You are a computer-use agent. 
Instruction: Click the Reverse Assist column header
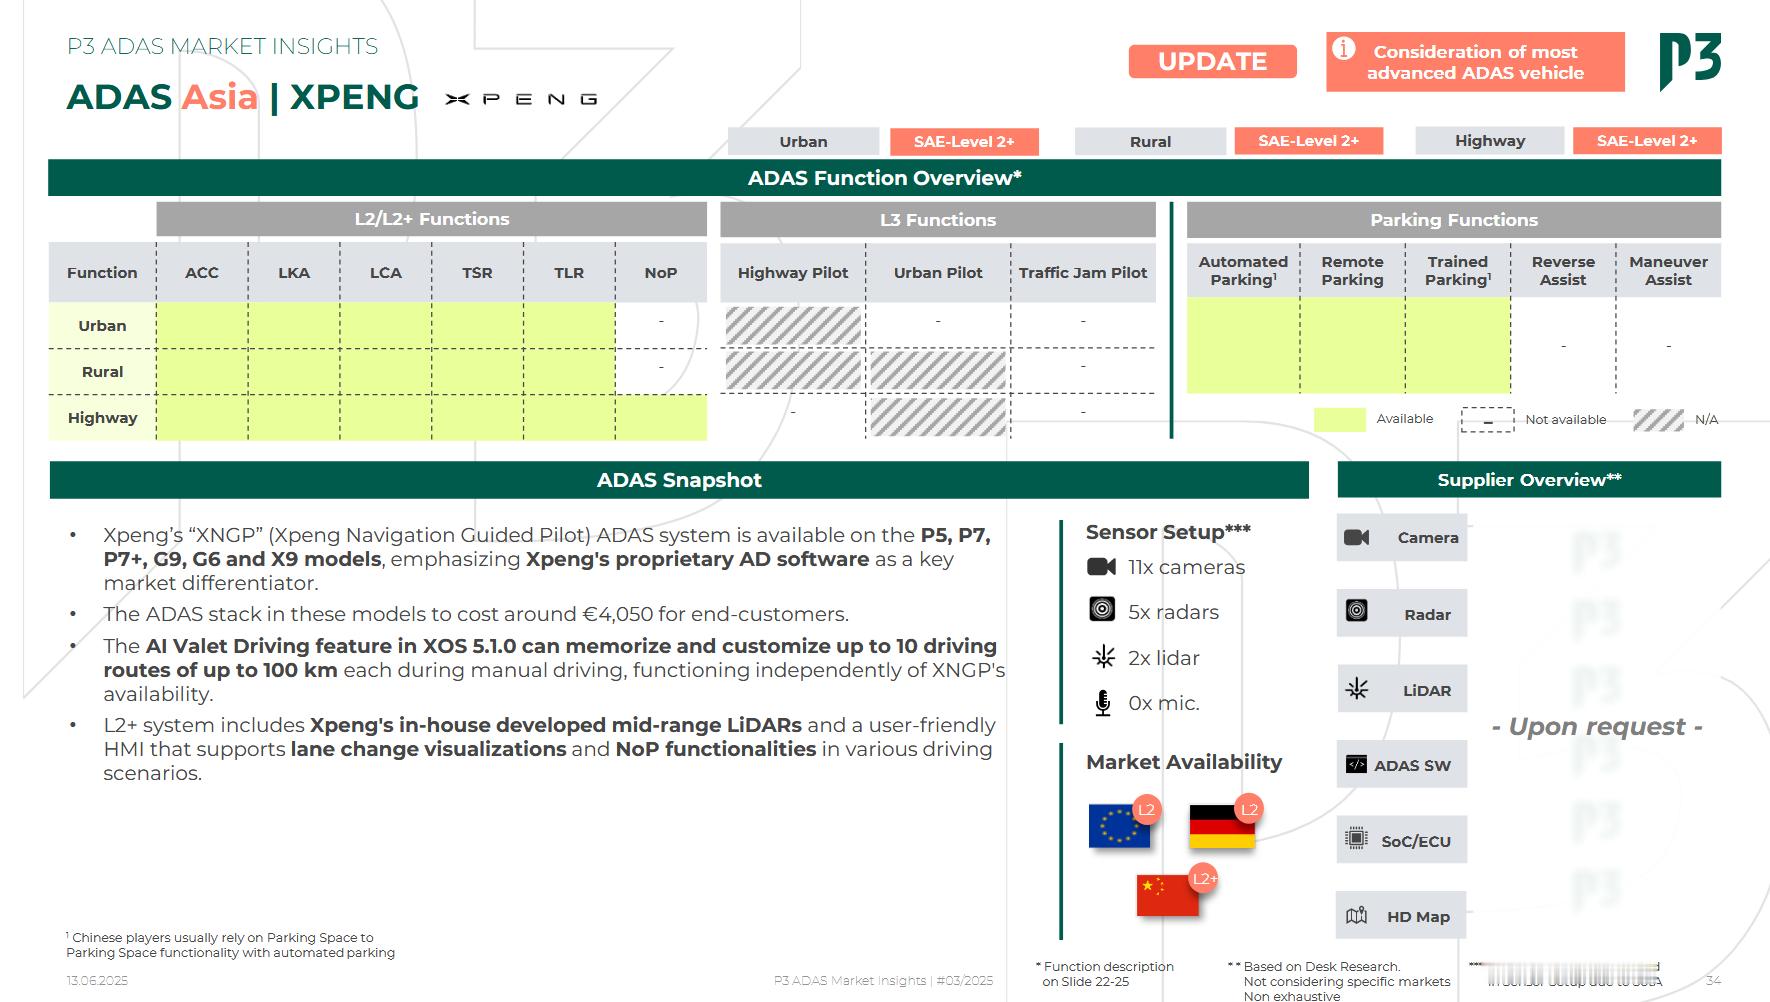(x=1563, y=270)
